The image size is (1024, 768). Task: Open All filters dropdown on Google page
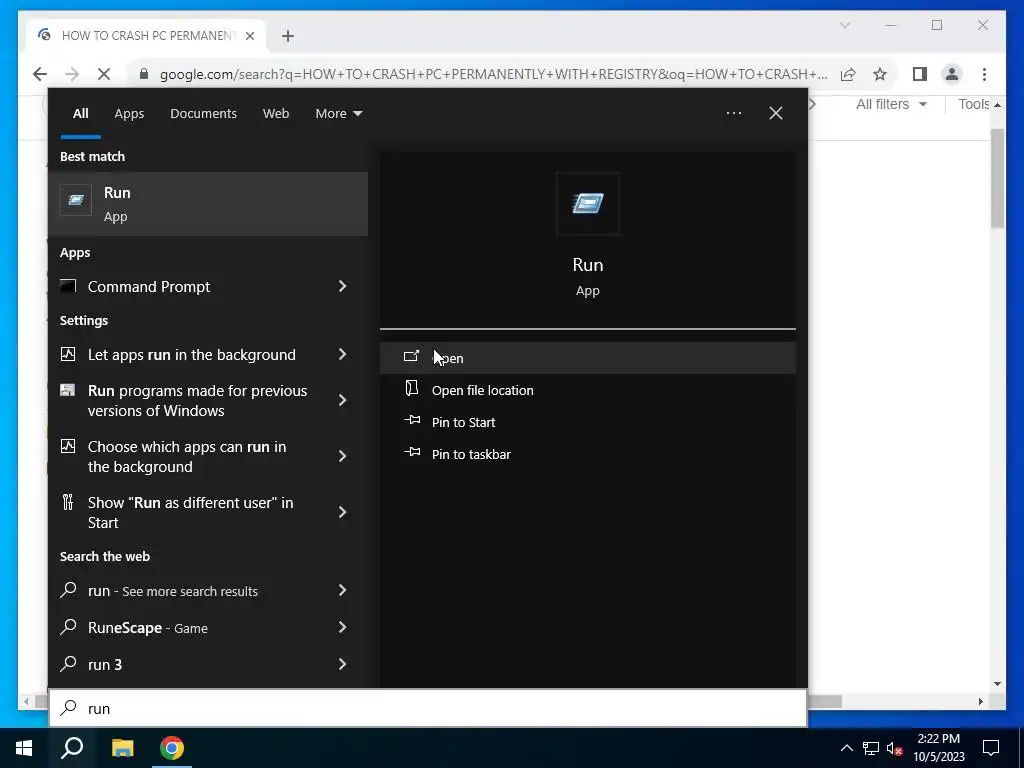point(891,104)
